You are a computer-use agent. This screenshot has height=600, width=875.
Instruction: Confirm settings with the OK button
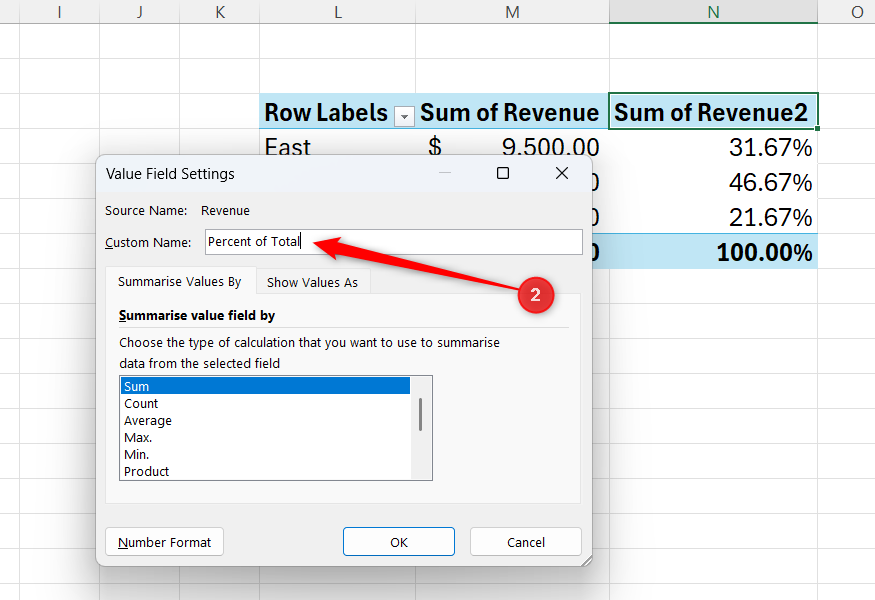click(399, 542)
